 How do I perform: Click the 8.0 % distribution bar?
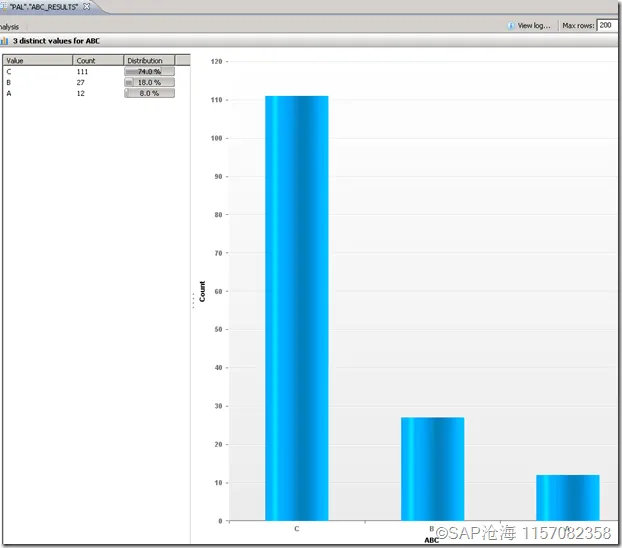pos(149,93)
